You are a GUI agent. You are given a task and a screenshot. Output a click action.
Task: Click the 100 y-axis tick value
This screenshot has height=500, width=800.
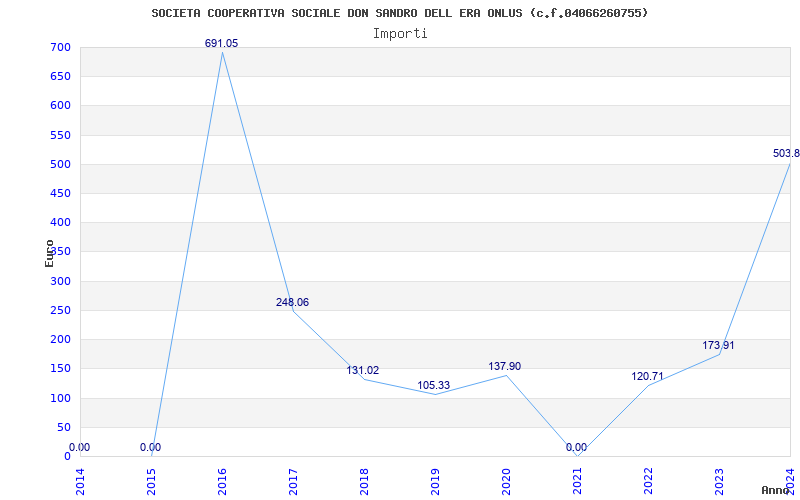(x=60, y=398)
